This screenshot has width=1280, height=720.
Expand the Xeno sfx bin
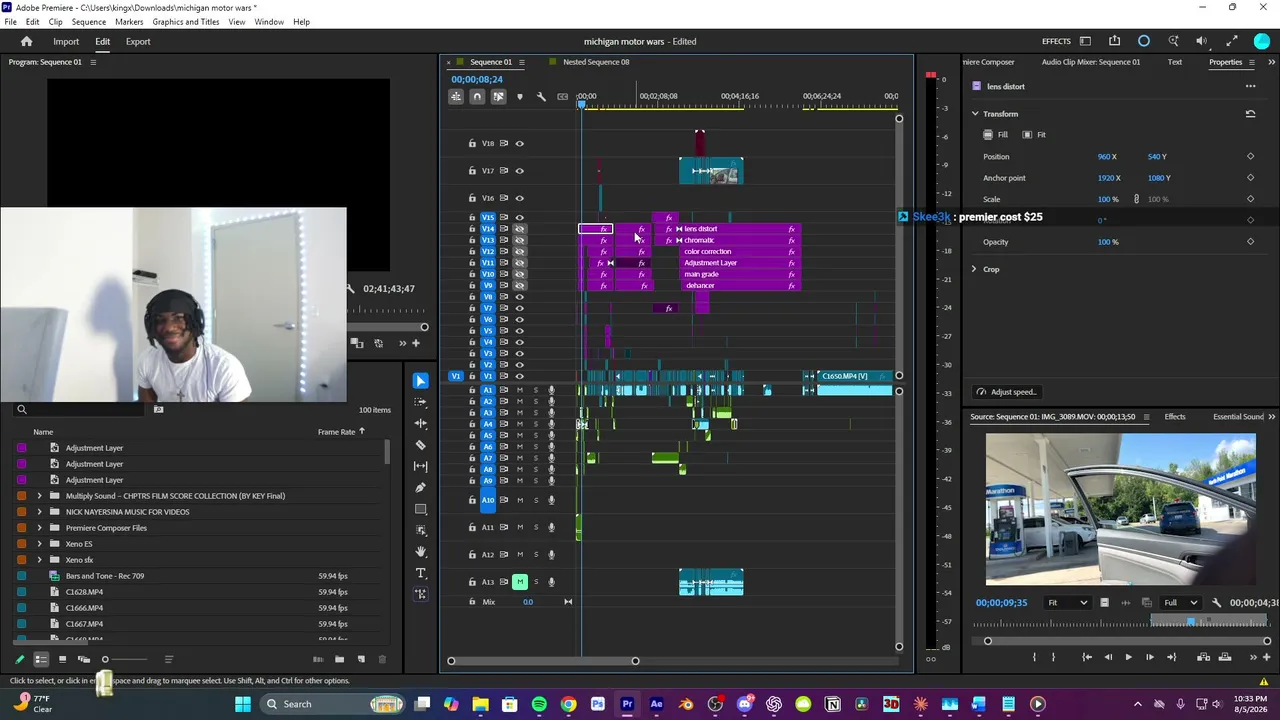[x=40, y=560]
